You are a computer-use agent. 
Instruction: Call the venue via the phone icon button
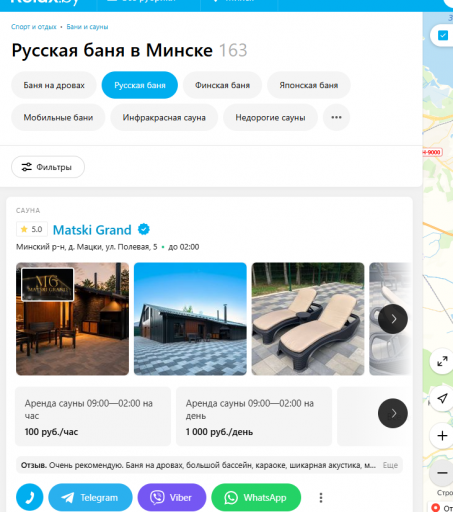click(30, 497)
